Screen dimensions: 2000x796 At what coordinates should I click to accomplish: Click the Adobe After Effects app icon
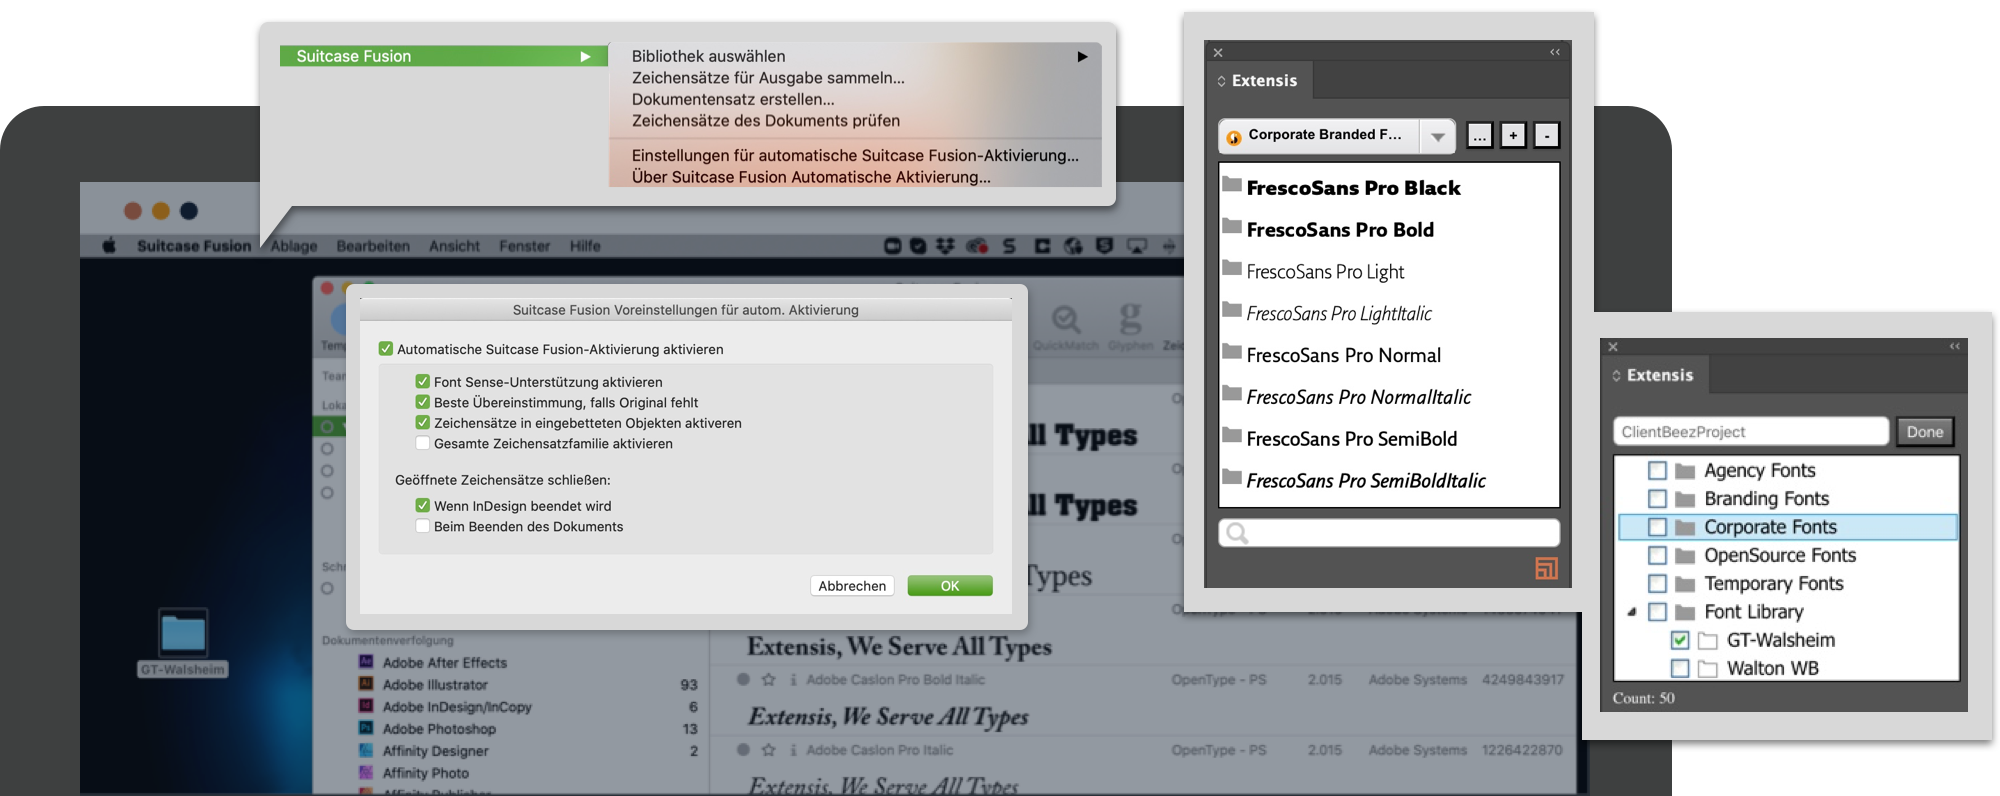pyautogui.click(x=366, y=662)
